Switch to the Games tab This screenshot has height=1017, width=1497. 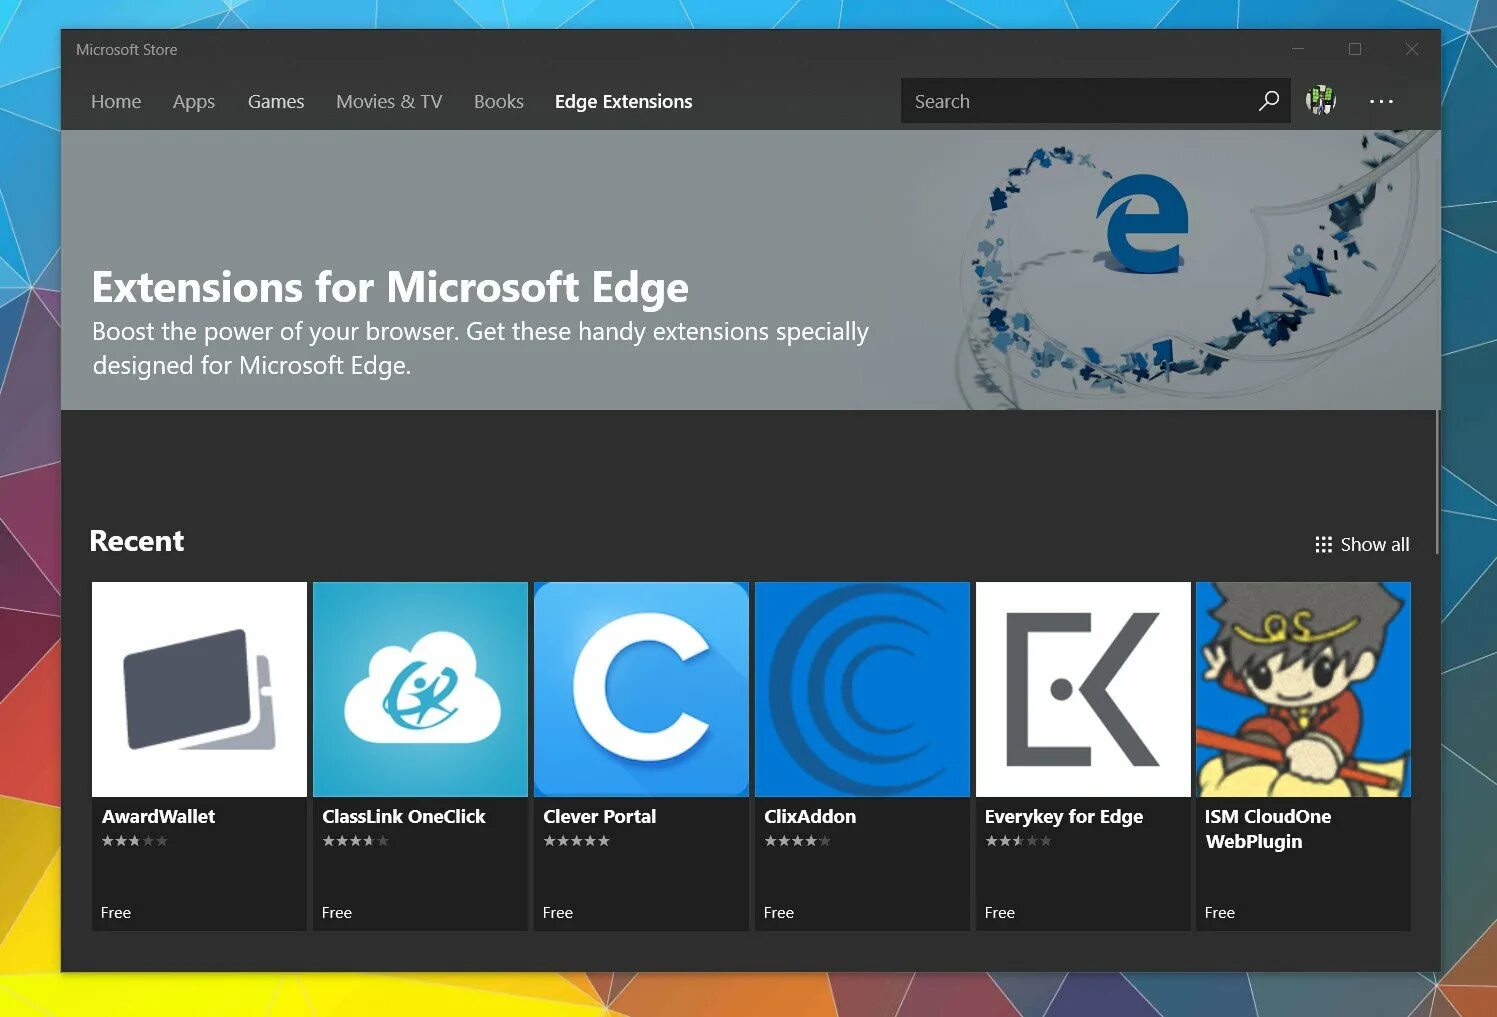(275, 101)
